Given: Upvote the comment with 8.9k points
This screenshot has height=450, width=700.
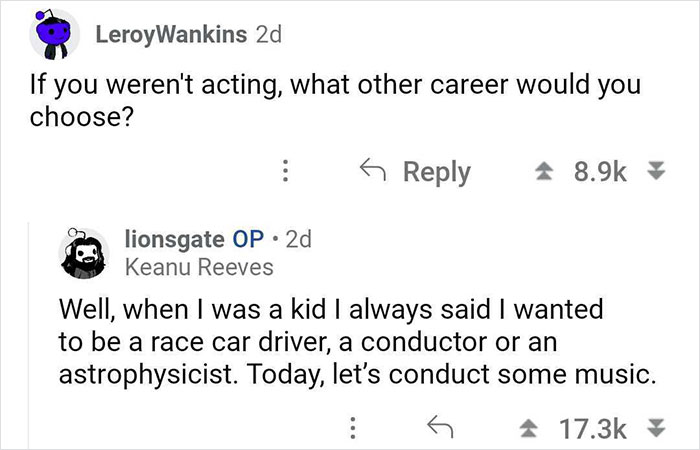Looking at the screenshot, I should [x=548, y=171].
